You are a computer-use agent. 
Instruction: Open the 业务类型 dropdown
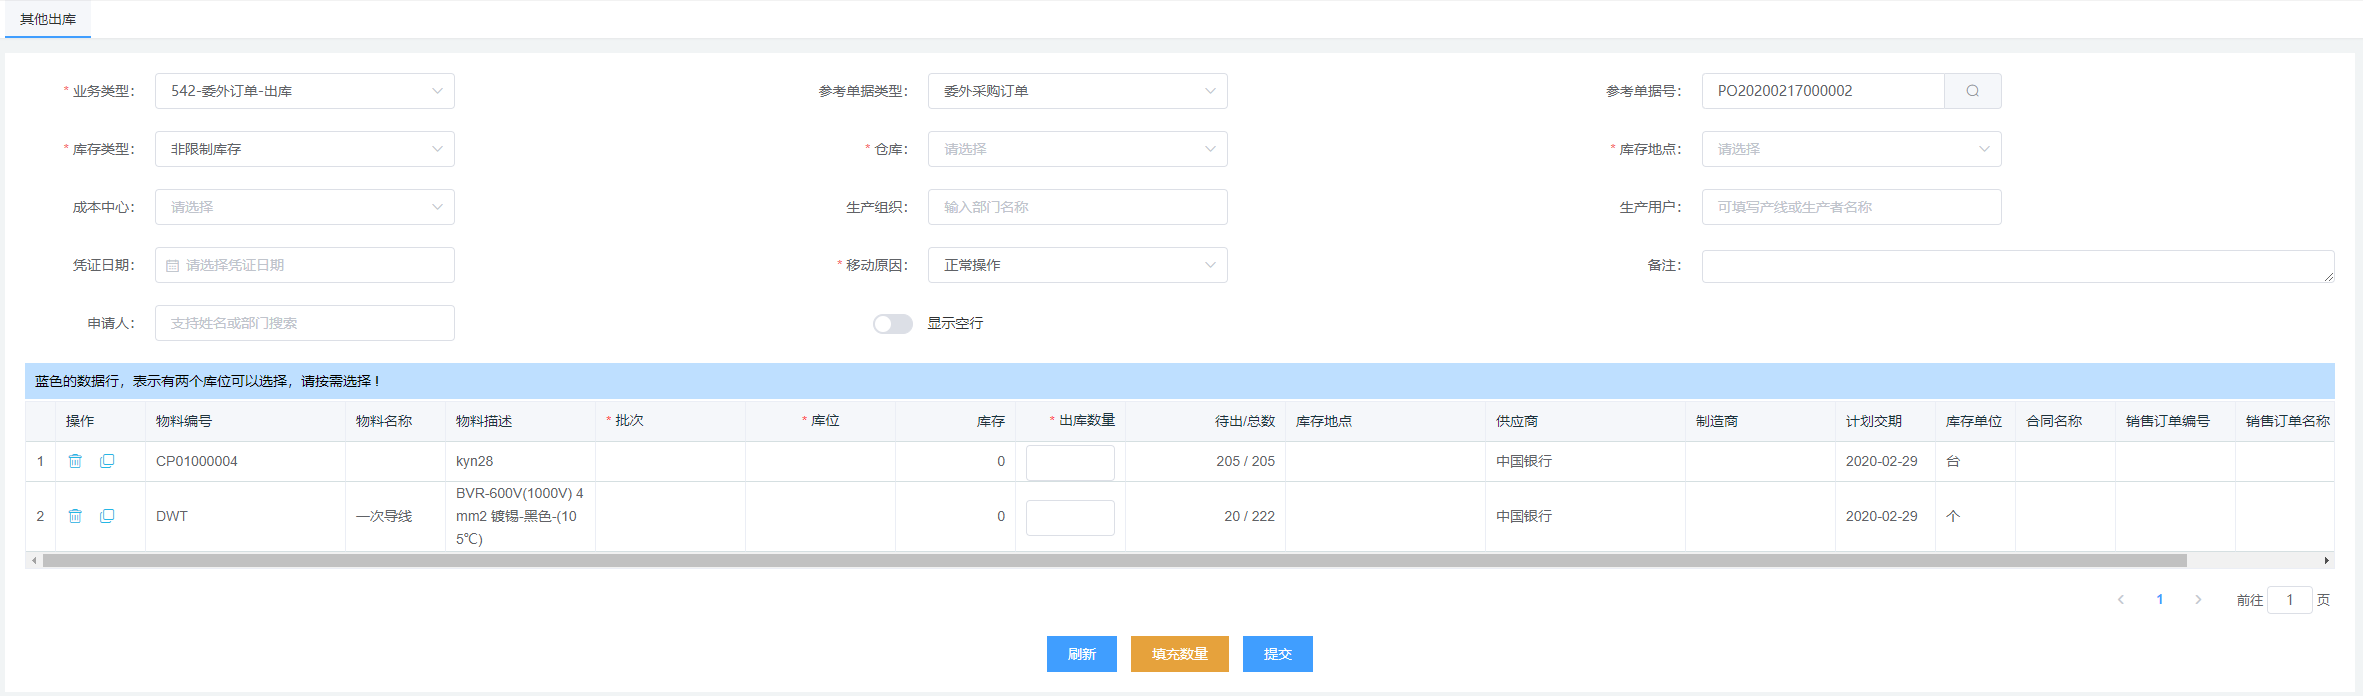(x=304, y=91)
